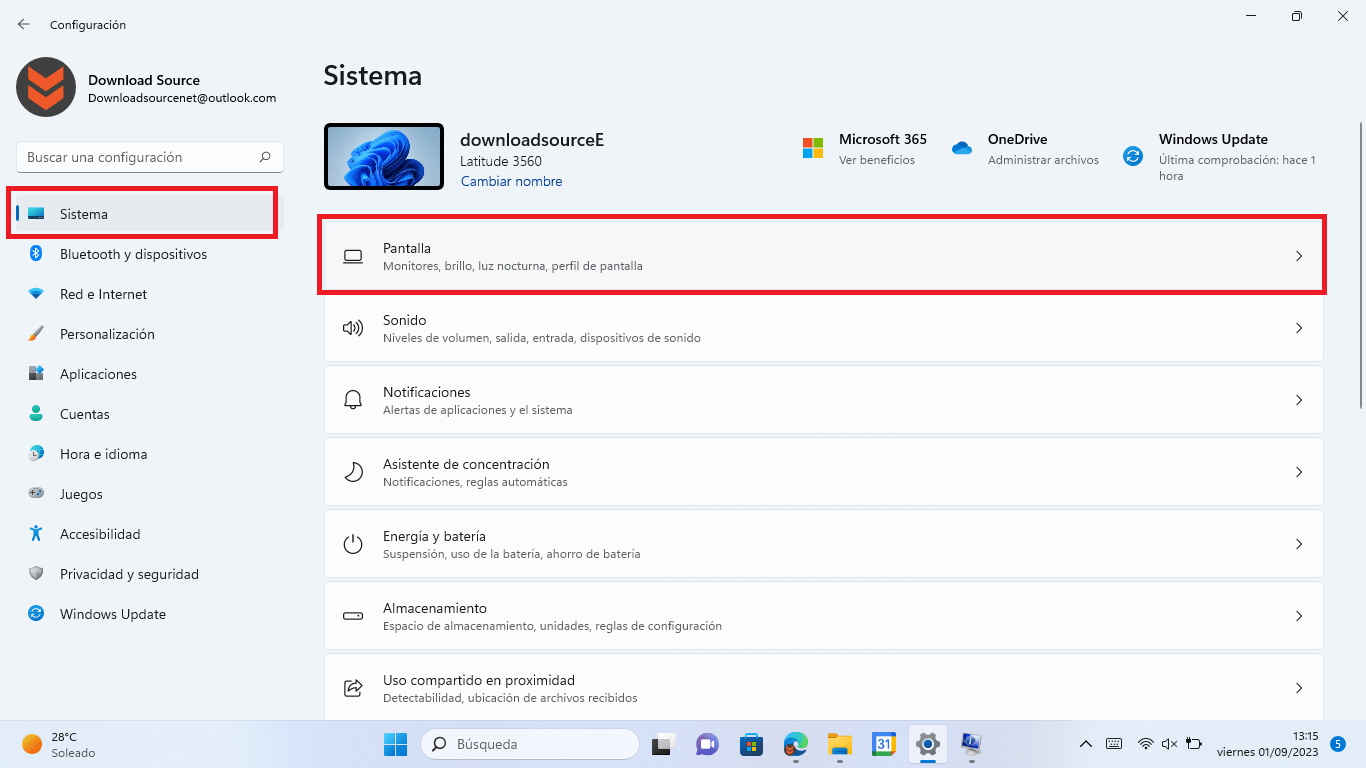Open the Pantalla settings row

tap(824, 256)
